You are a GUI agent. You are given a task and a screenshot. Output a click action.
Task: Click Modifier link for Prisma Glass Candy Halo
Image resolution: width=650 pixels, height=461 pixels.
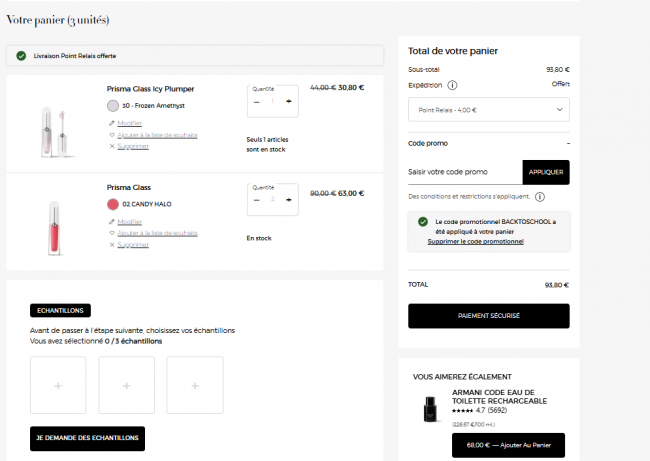(x=129, y=222)
